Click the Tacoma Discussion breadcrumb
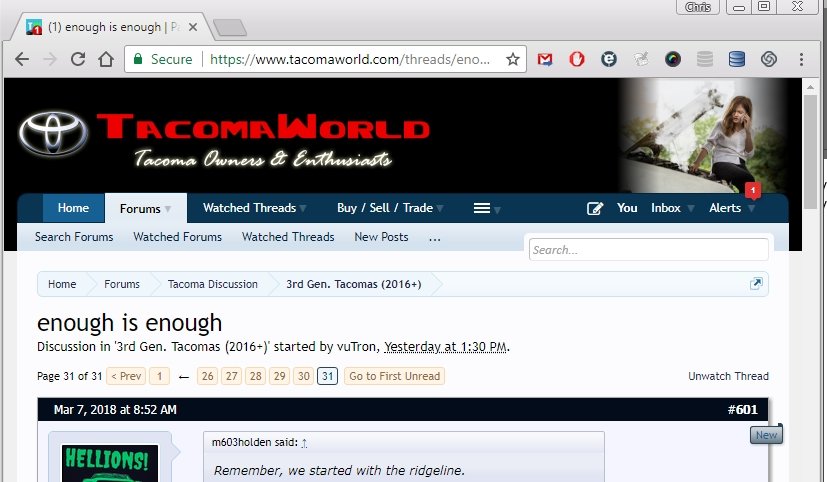 [213, 284]
